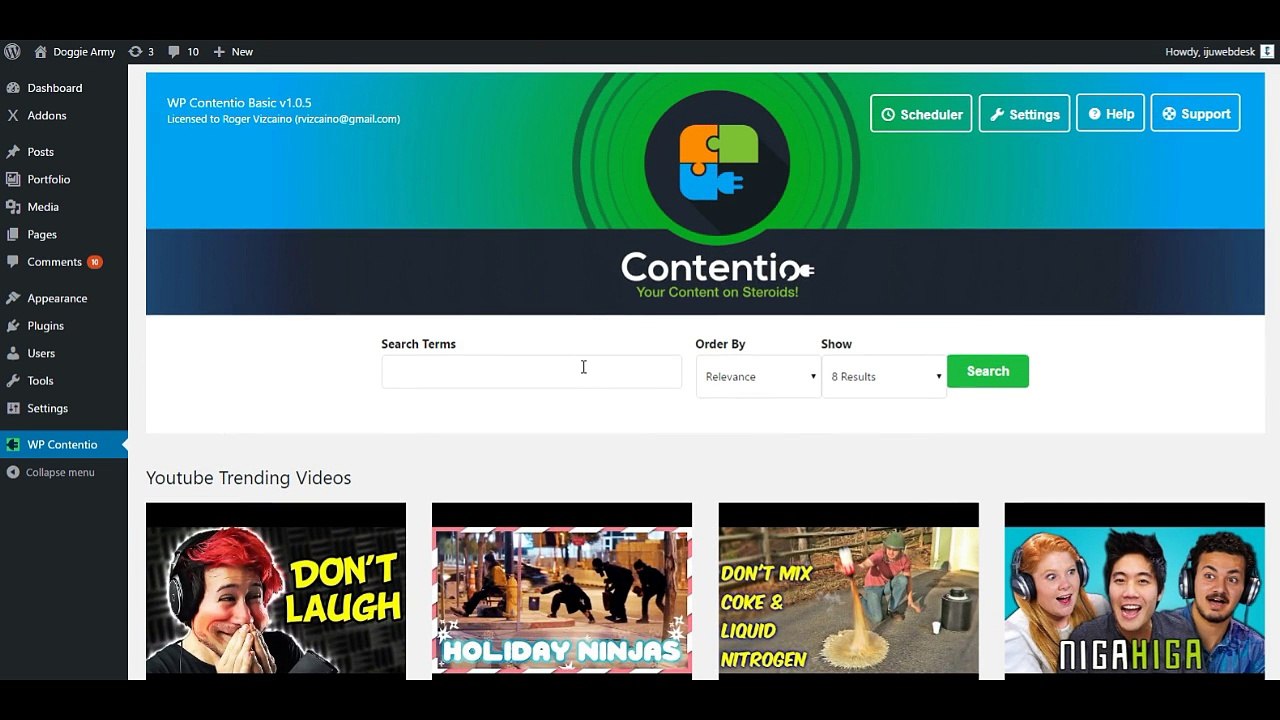The height and width of the screenshot is (720, 1280).
Task: Click Howdy, ijuwebdesk account link
Action: (1210, 51)
